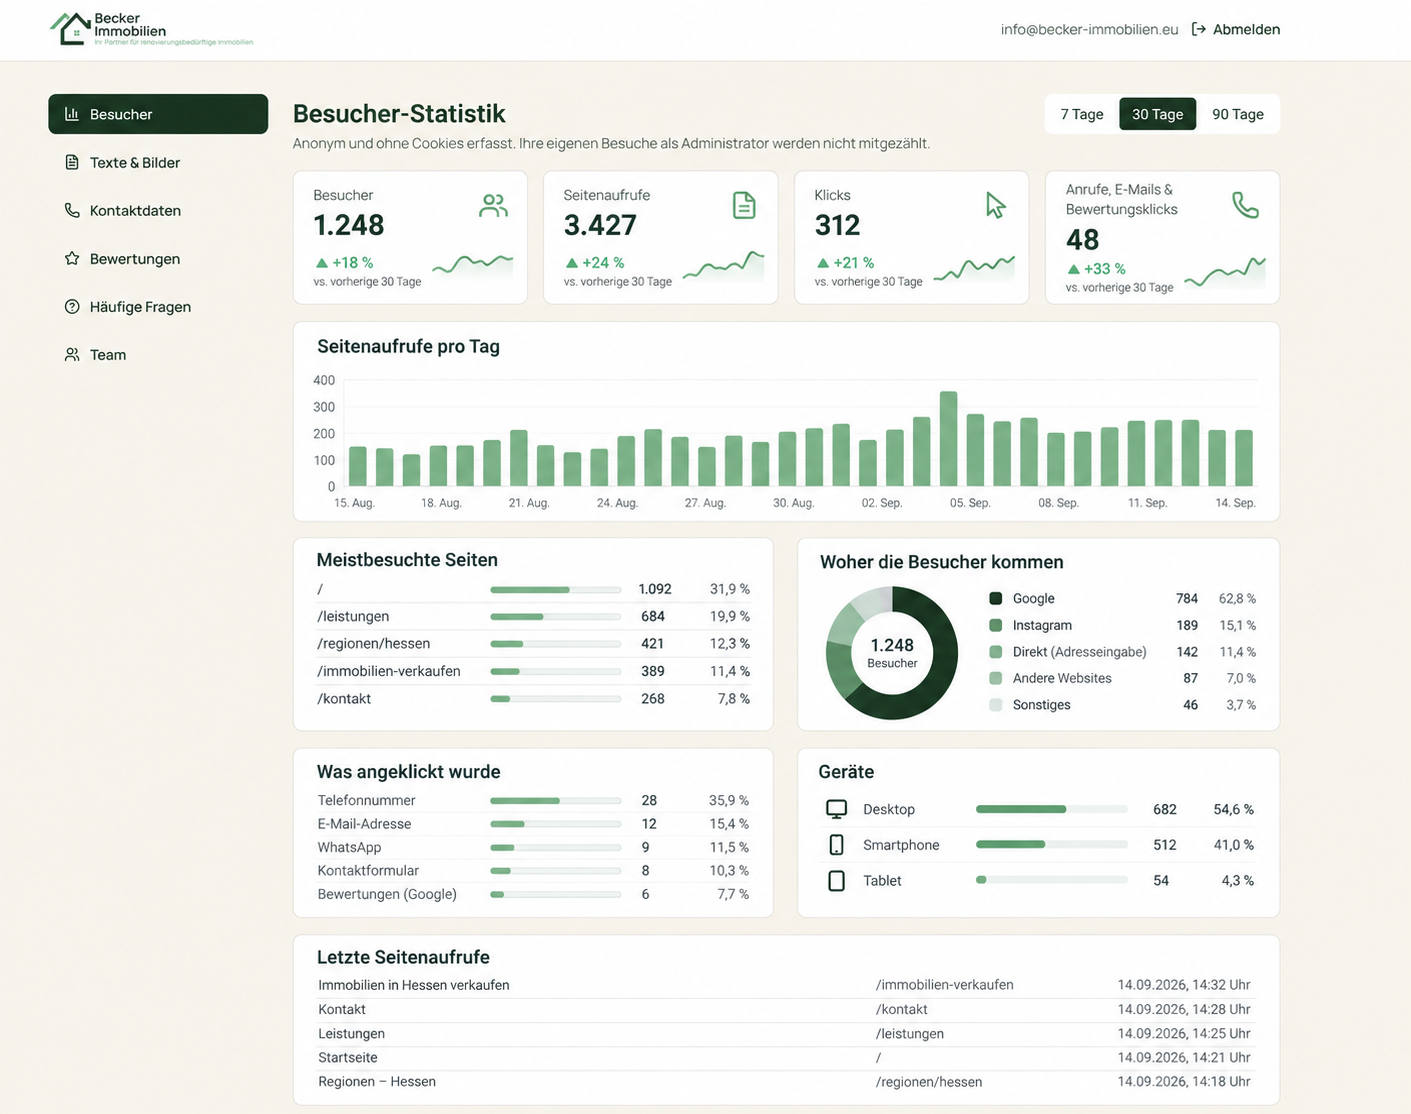Click the info@becker-immobilien.eu email address
1411x1114 pixels.
pyautogui.click(x=1089, y=30)
